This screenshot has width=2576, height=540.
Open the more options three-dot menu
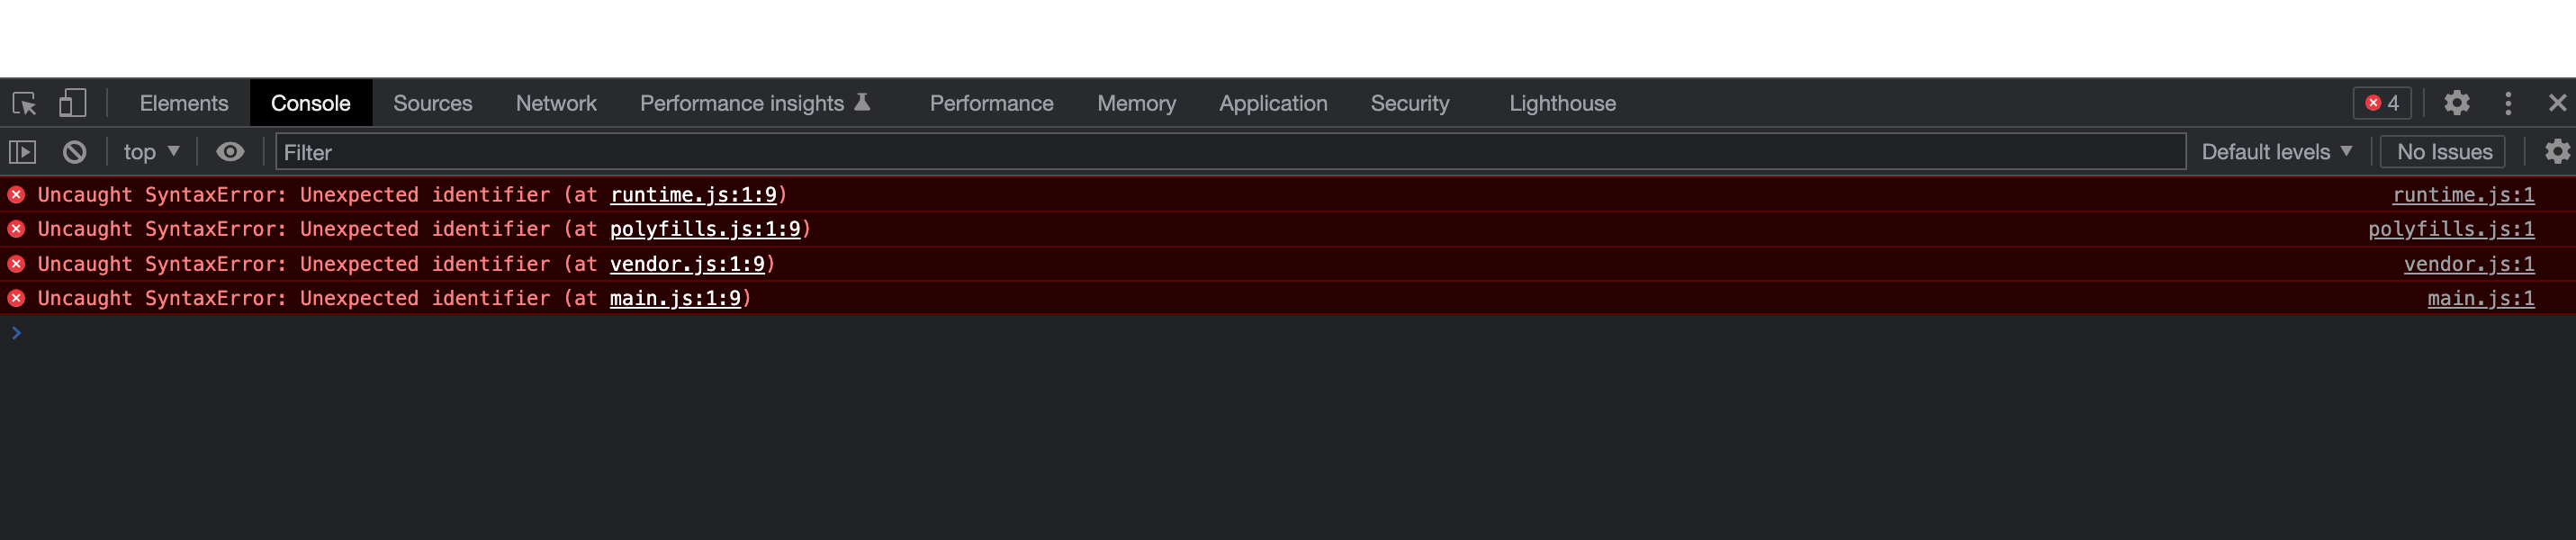coord(2508,103)
